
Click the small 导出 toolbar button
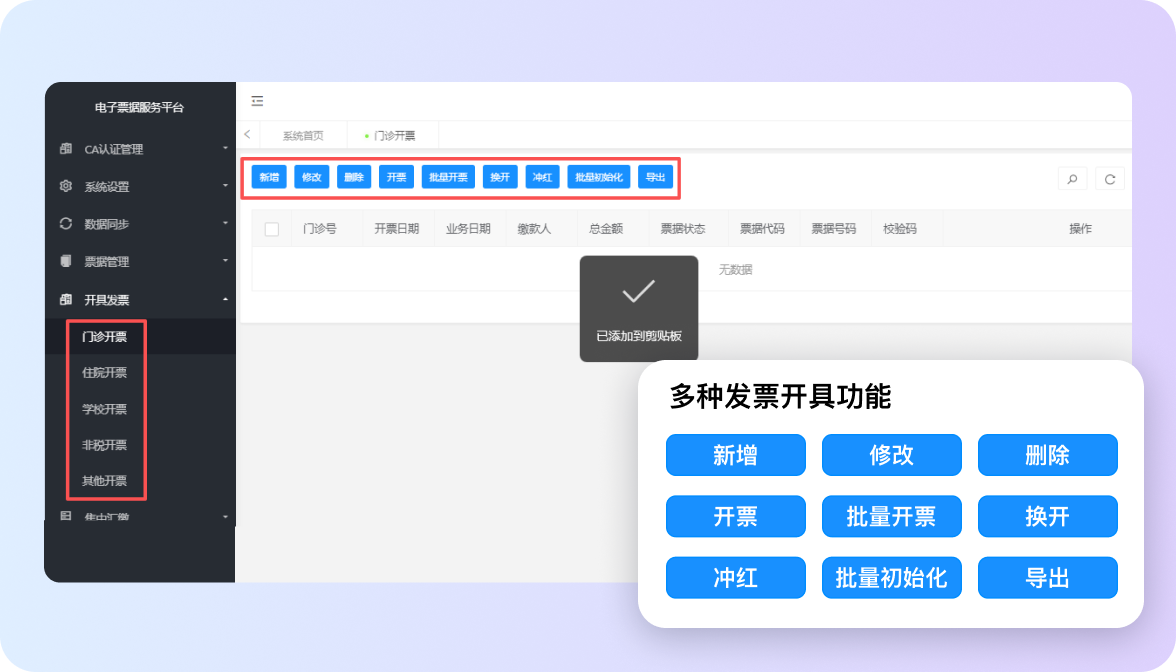[x=656, y=177]
